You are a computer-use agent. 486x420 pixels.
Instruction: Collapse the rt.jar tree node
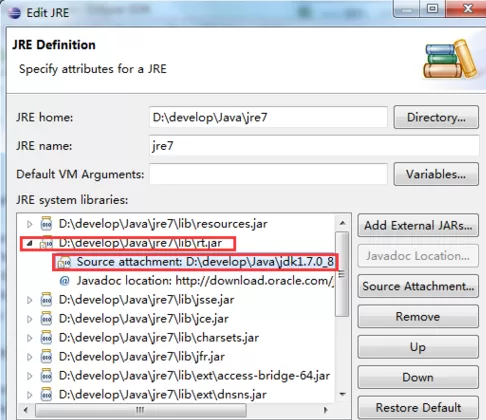coord(30,244)
